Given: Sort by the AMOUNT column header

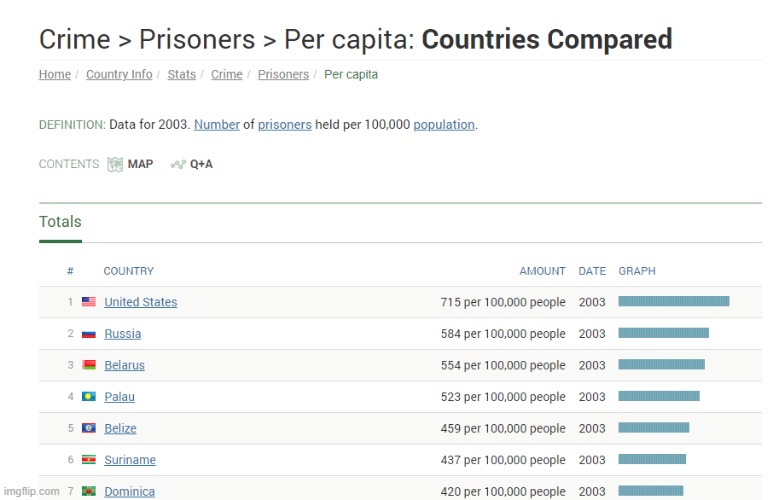Looking at the screenshot, I should 542,271.
